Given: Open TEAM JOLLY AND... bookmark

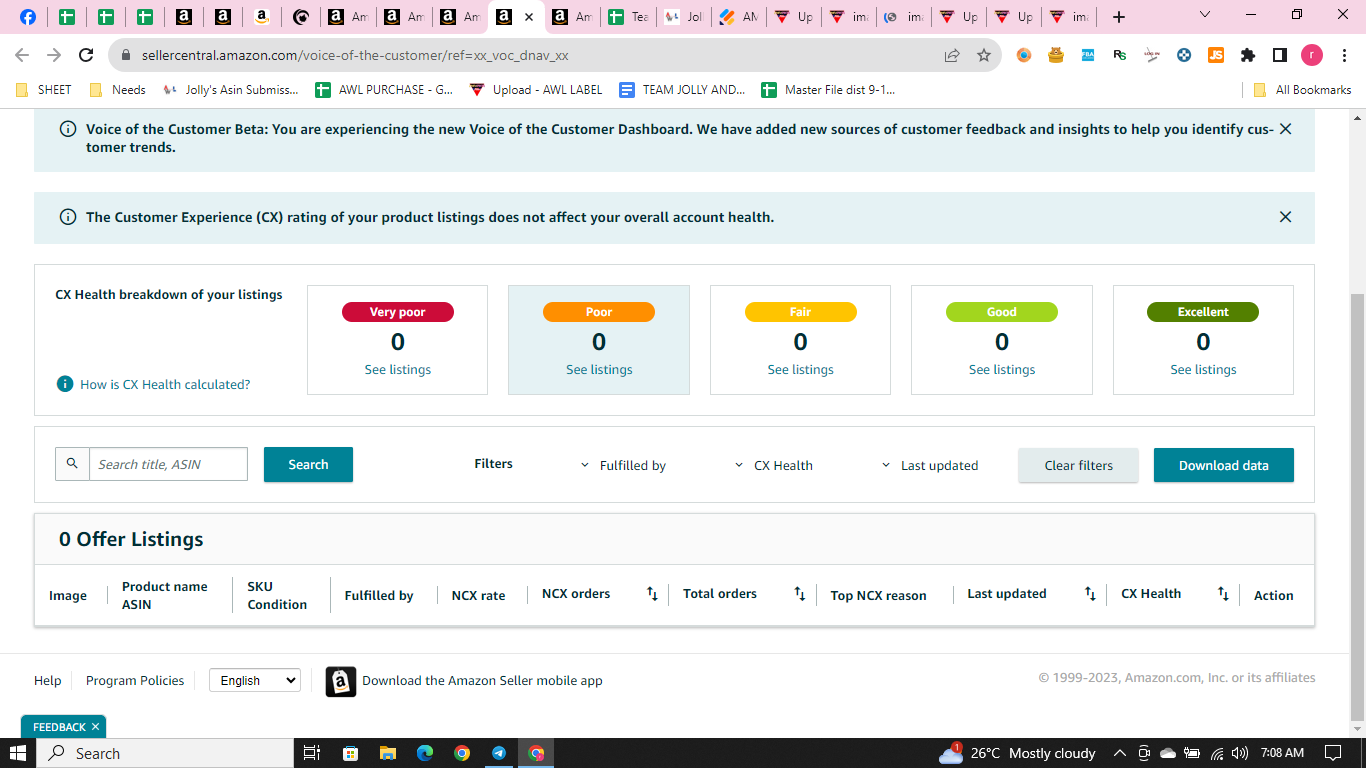Looking at the screenshot, I should tap(683, 90).
